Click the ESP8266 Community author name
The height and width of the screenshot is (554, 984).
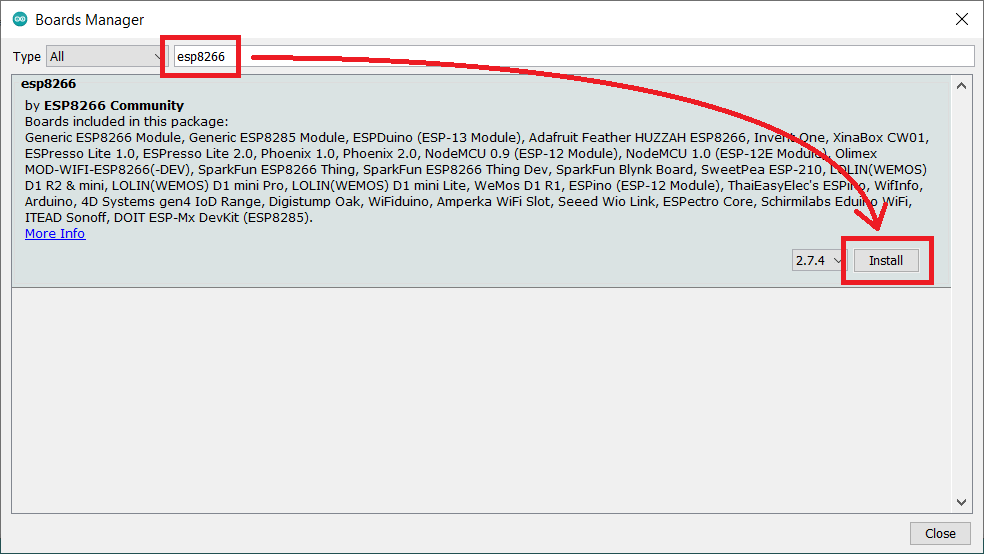[114, 105]
